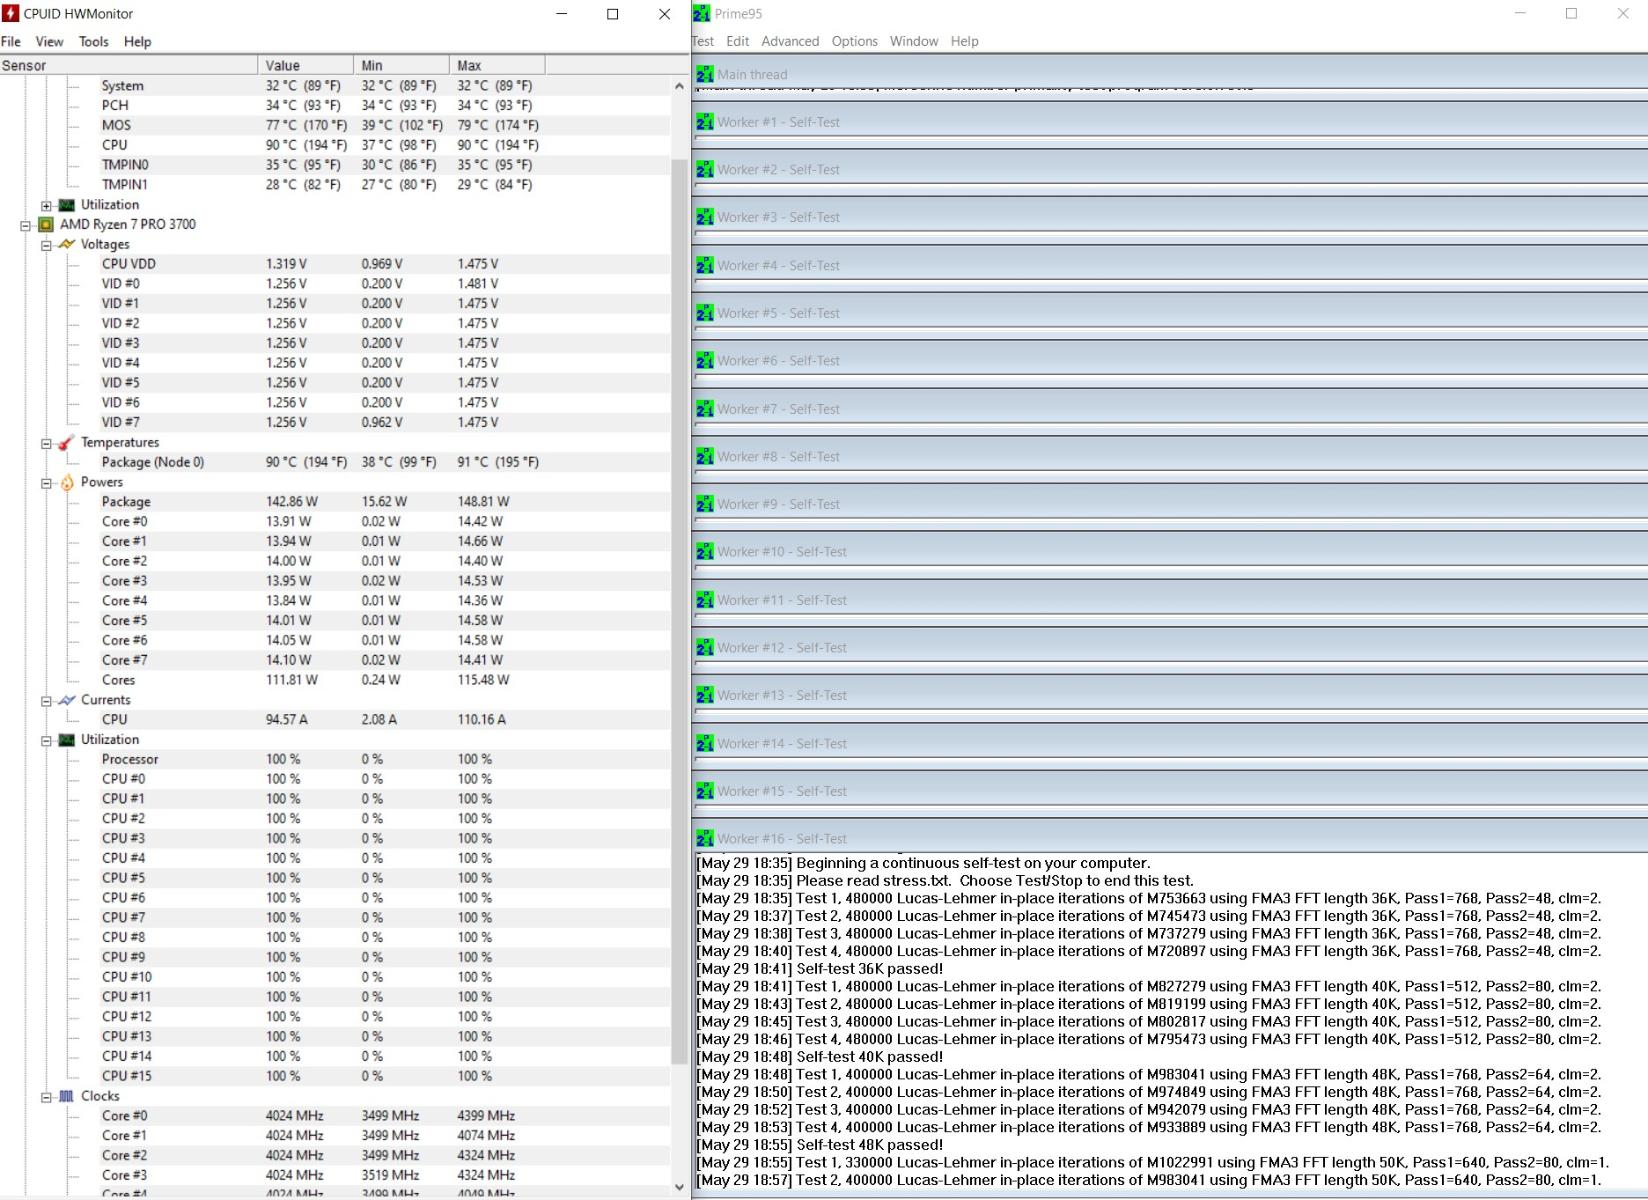
Task: Click the Worker #9 window icon
Action: point(705,504)
